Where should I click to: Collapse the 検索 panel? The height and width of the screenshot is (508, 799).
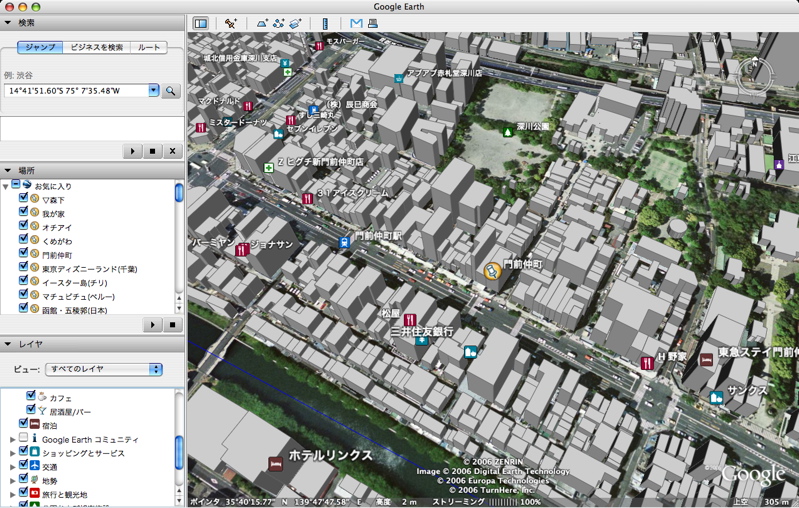click(8, 22)
